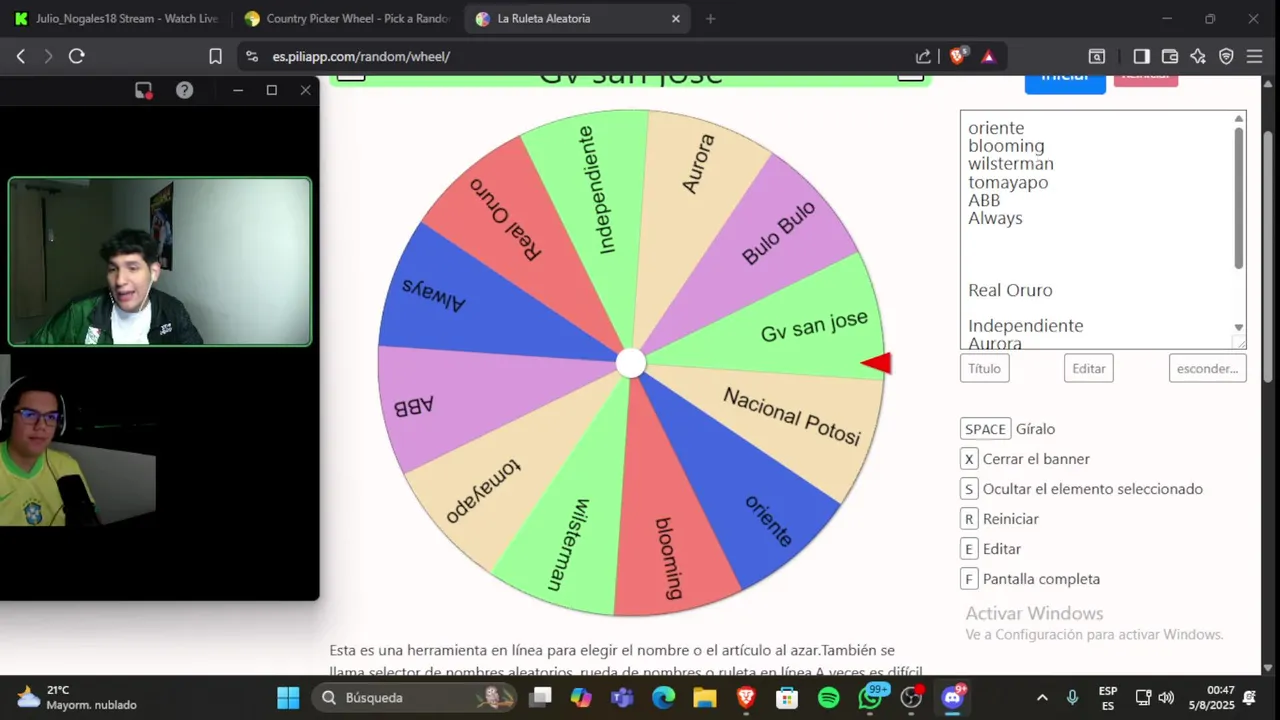The height and width of the screenshot is (720, 1280).
Task: Open the Leo AI sparkle icon
Action: 1198,57
